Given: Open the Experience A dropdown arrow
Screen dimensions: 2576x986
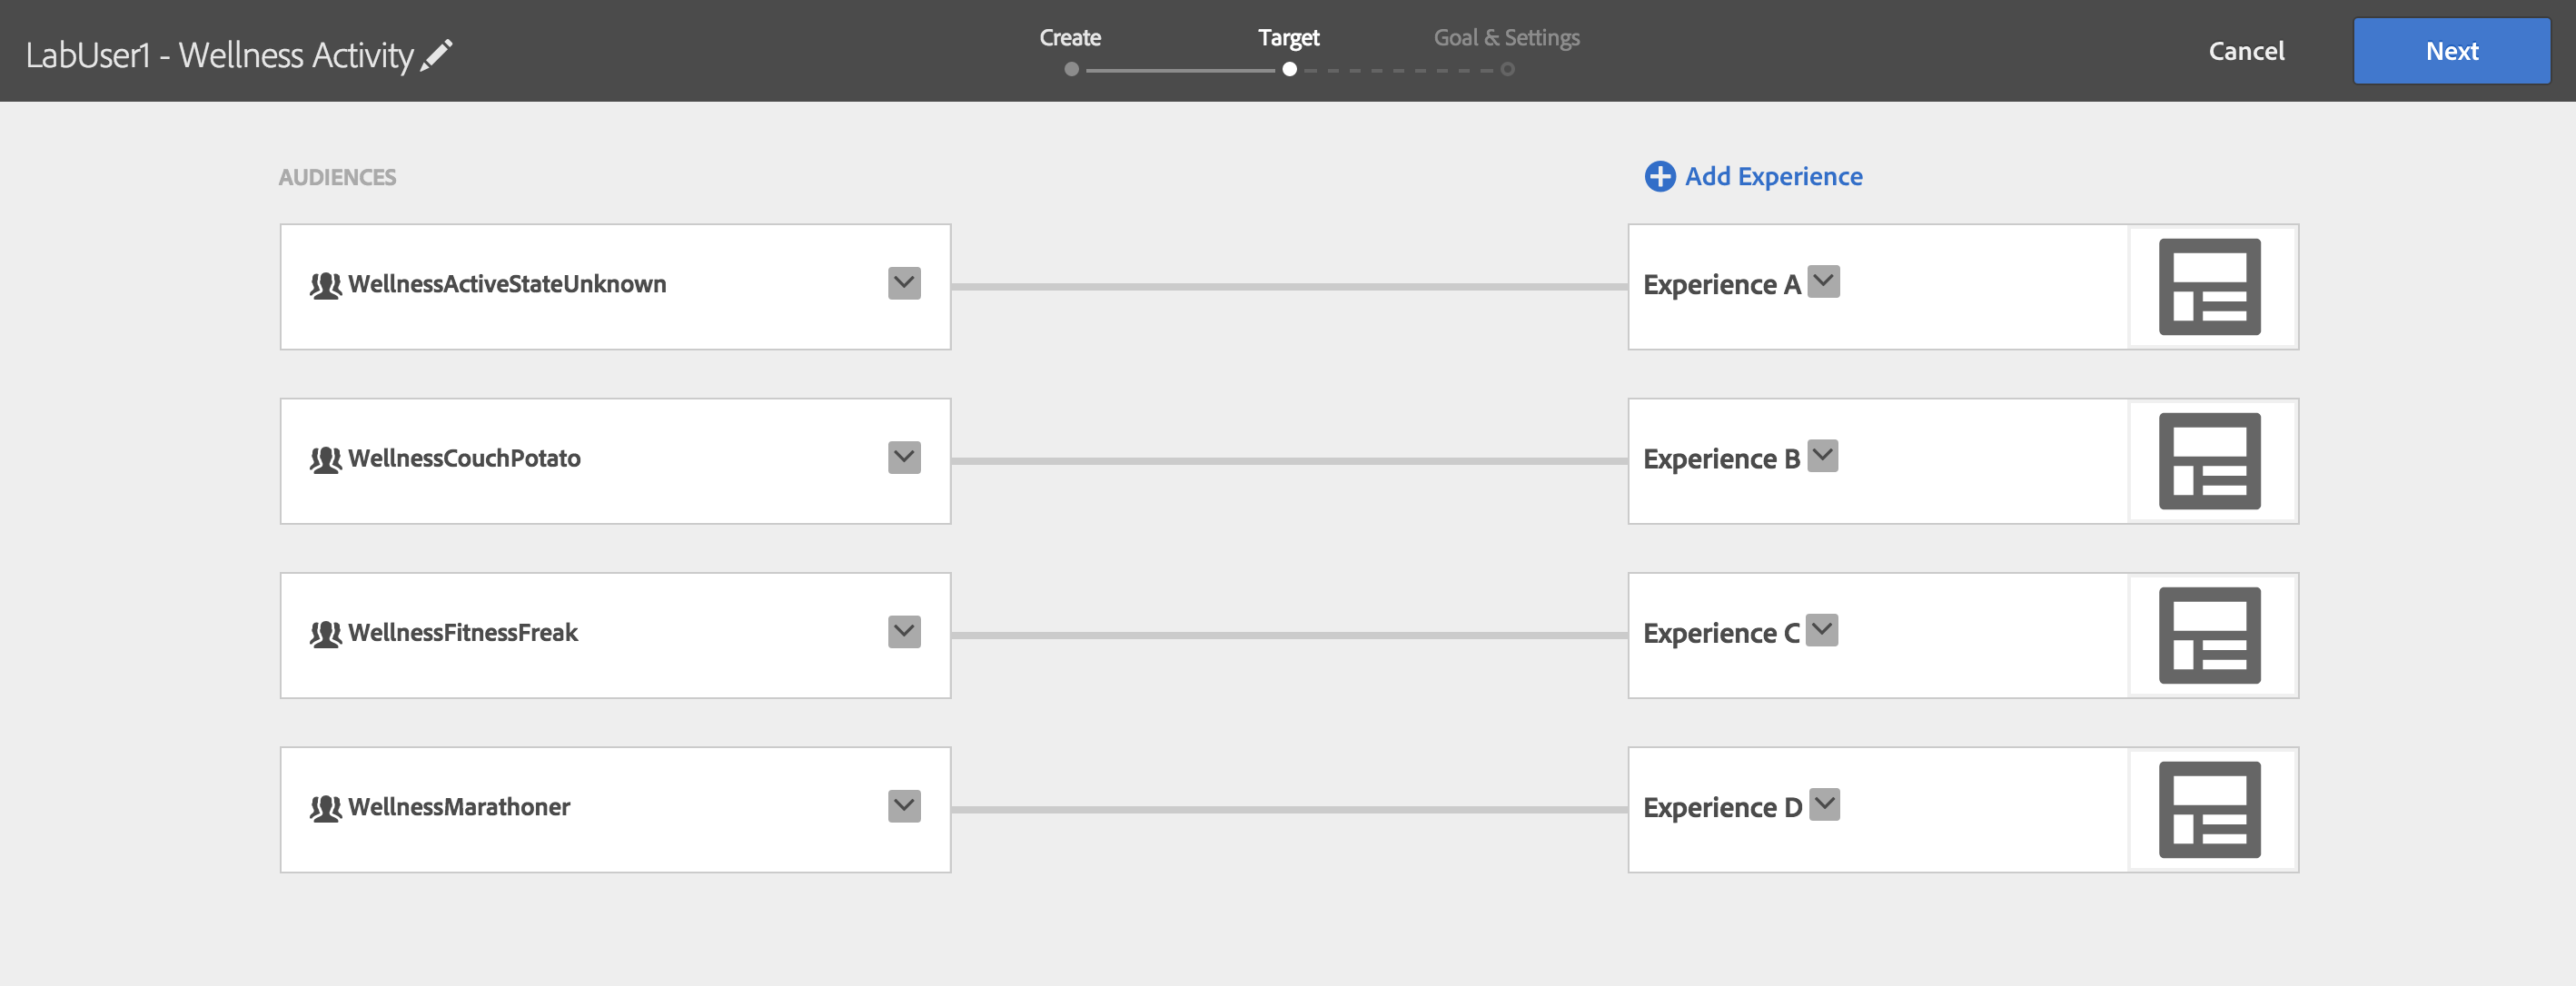Looking at the screenshot, I should point(1824,282).
